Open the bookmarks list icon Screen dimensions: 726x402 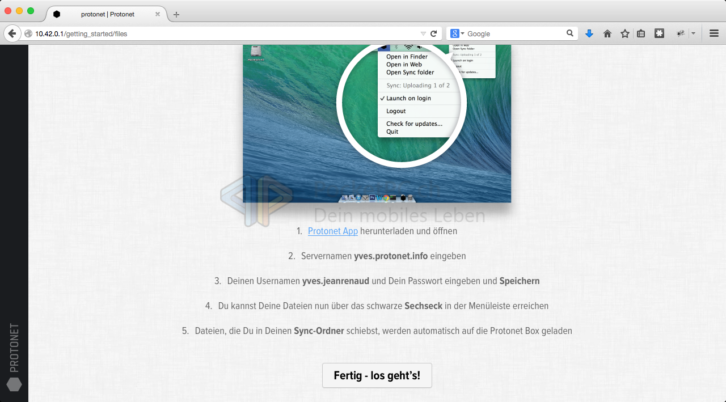point(642,33)
